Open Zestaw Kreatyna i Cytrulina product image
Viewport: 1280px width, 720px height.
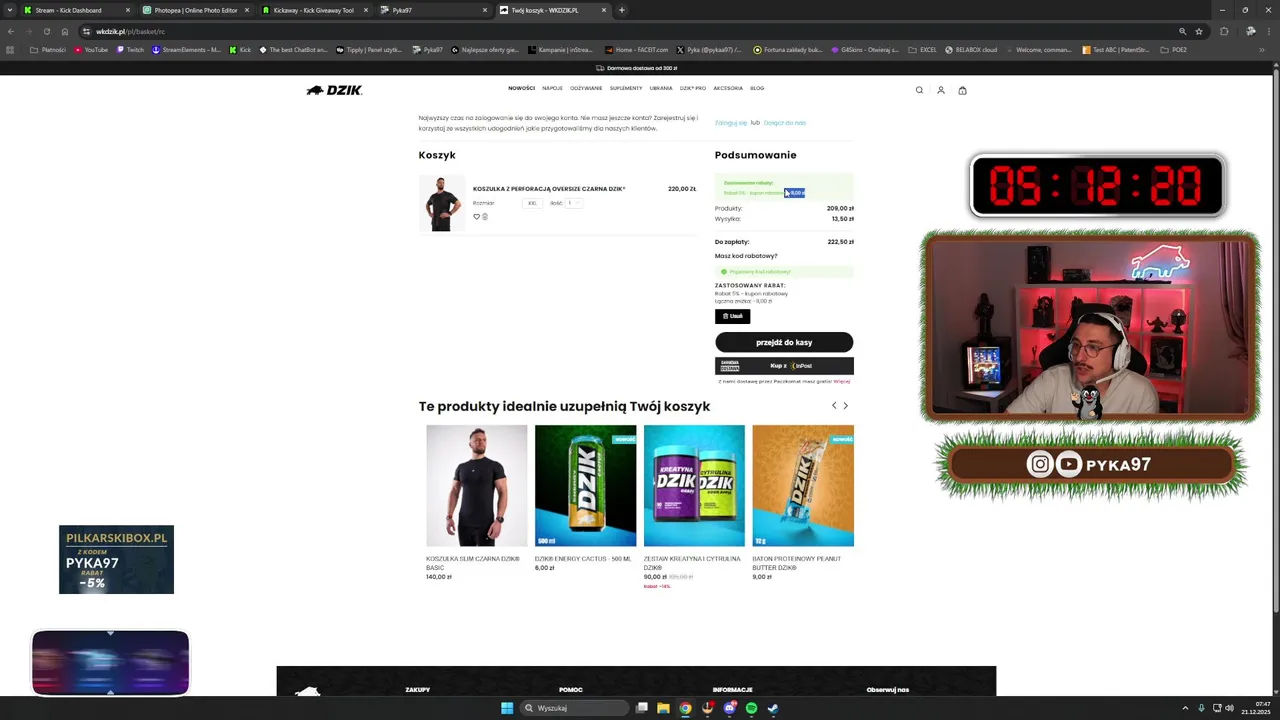click(694, 486)
